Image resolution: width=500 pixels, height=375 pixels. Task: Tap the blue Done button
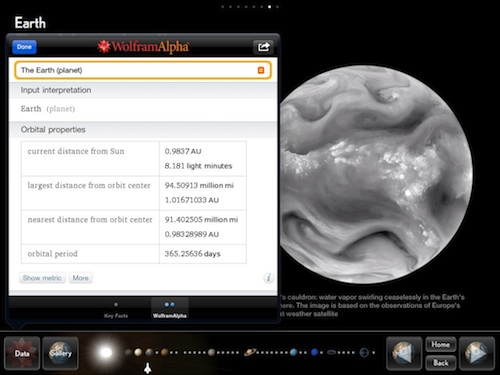tap(24, 47)
